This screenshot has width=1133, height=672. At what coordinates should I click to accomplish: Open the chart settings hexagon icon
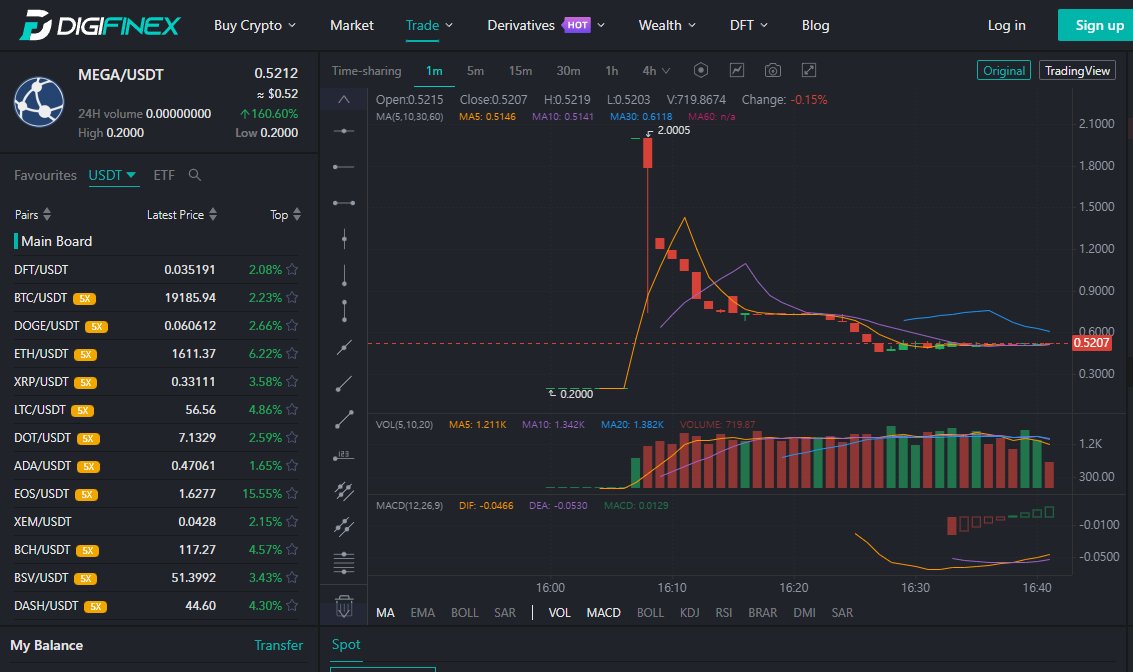(700, 70)
